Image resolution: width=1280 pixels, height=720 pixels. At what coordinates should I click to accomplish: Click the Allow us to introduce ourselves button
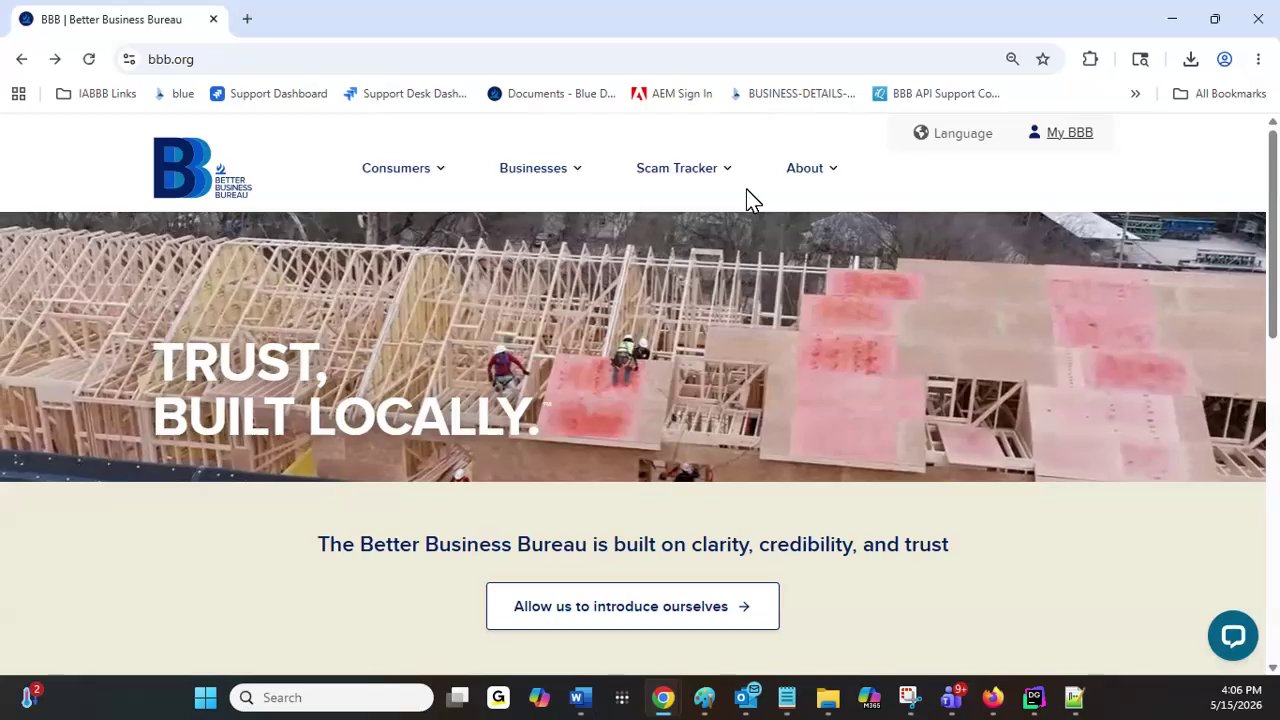[x=633, y=606]
